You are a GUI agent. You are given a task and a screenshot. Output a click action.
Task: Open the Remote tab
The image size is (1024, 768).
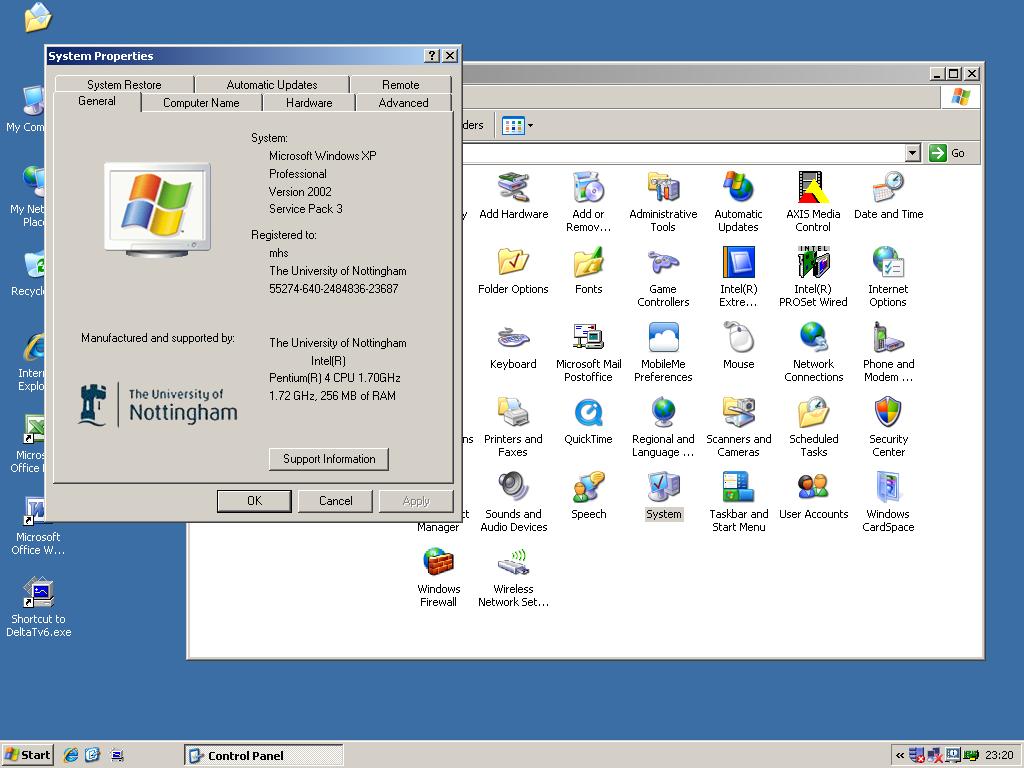[x=400, y=85]
